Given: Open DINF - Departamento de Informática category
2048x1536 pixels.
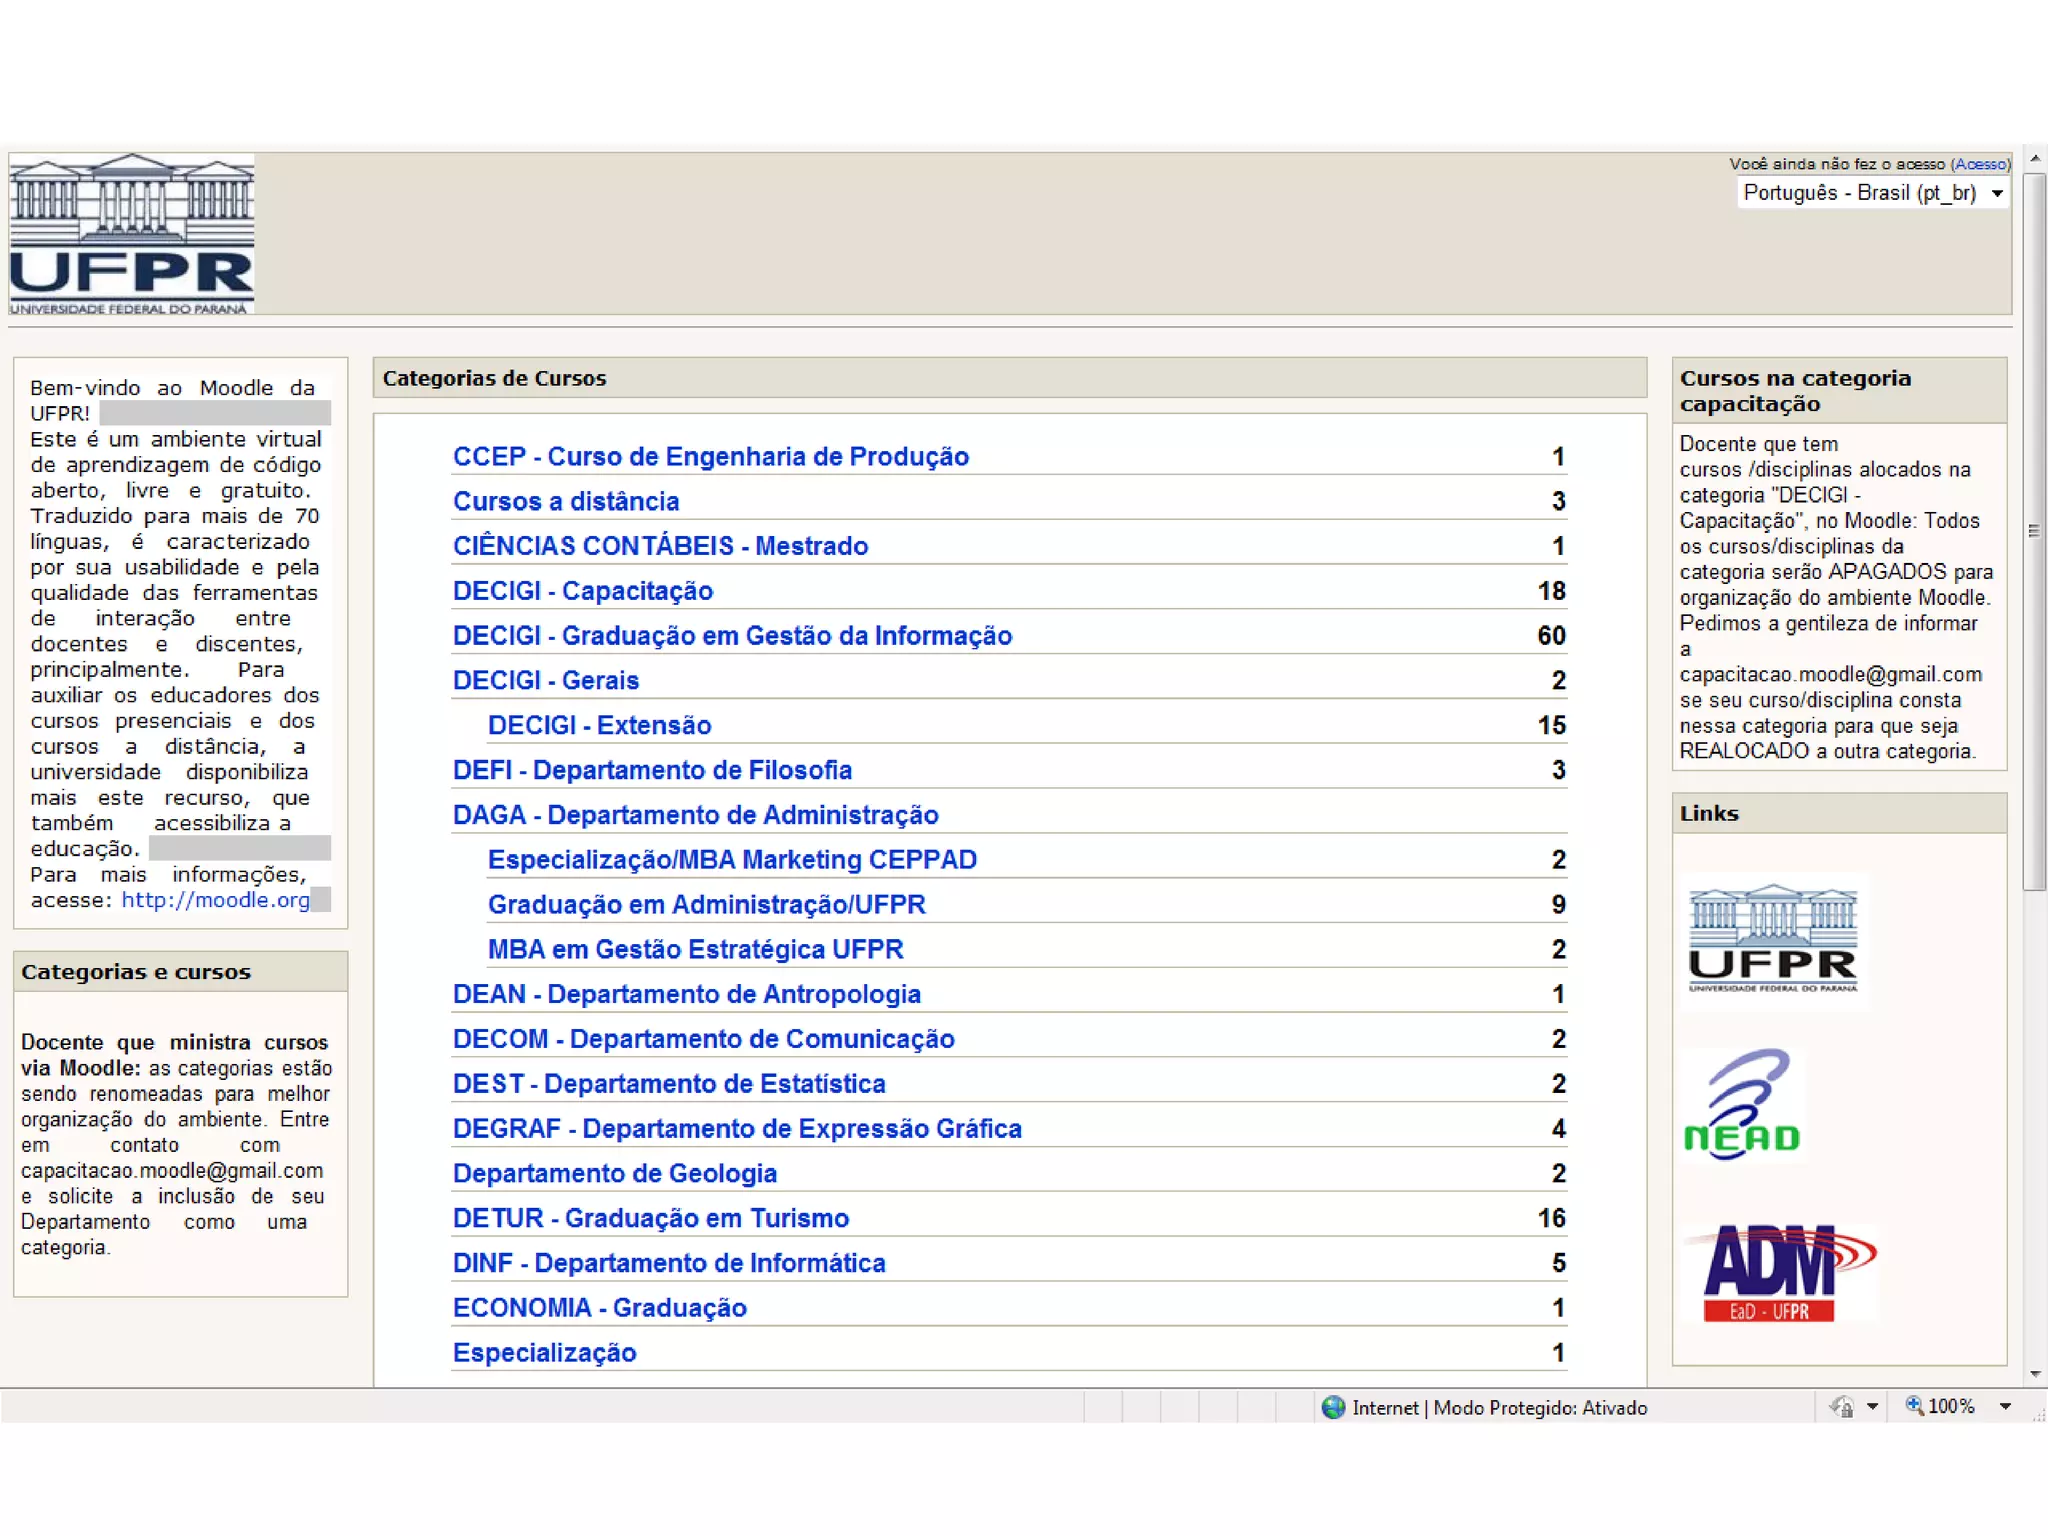Looking at the screenshot, I should pyautogui.click(x=668, y=1263).
